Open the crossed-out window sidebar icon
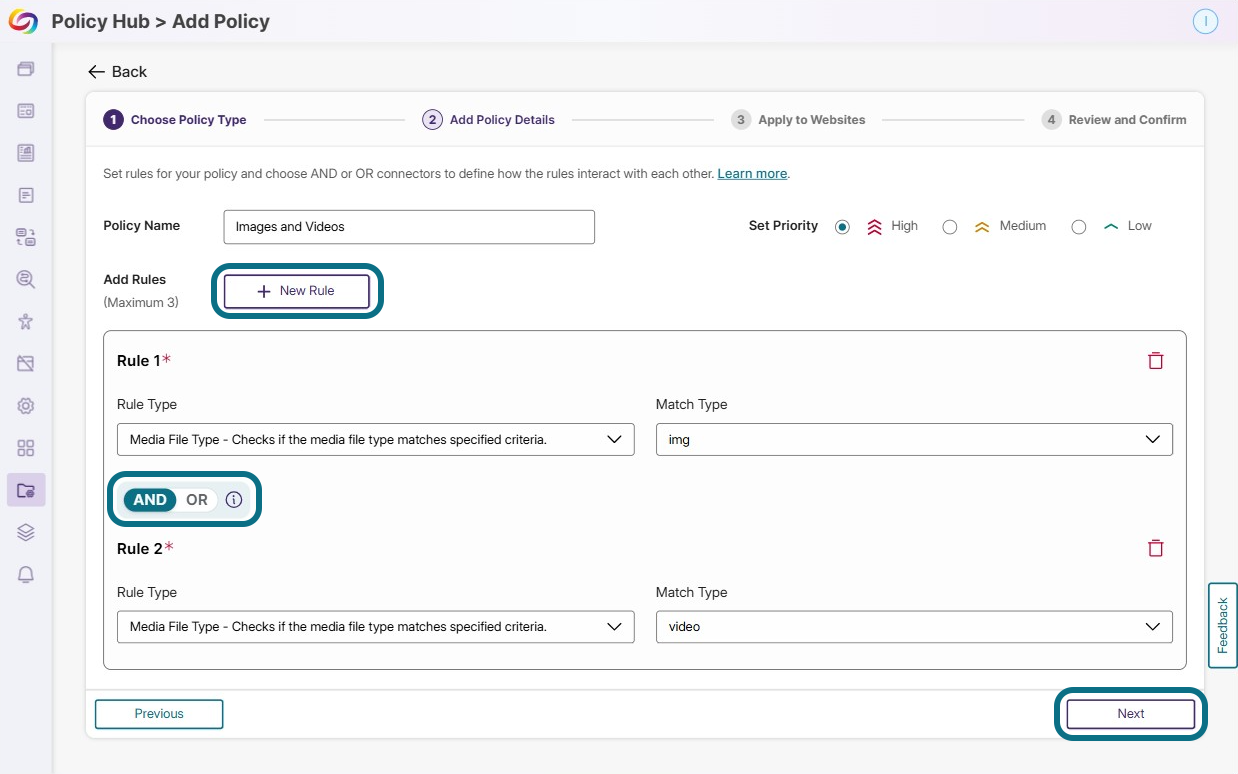Image resolution: width=1238 pixels, height=774 pixels. coord(26,364)
